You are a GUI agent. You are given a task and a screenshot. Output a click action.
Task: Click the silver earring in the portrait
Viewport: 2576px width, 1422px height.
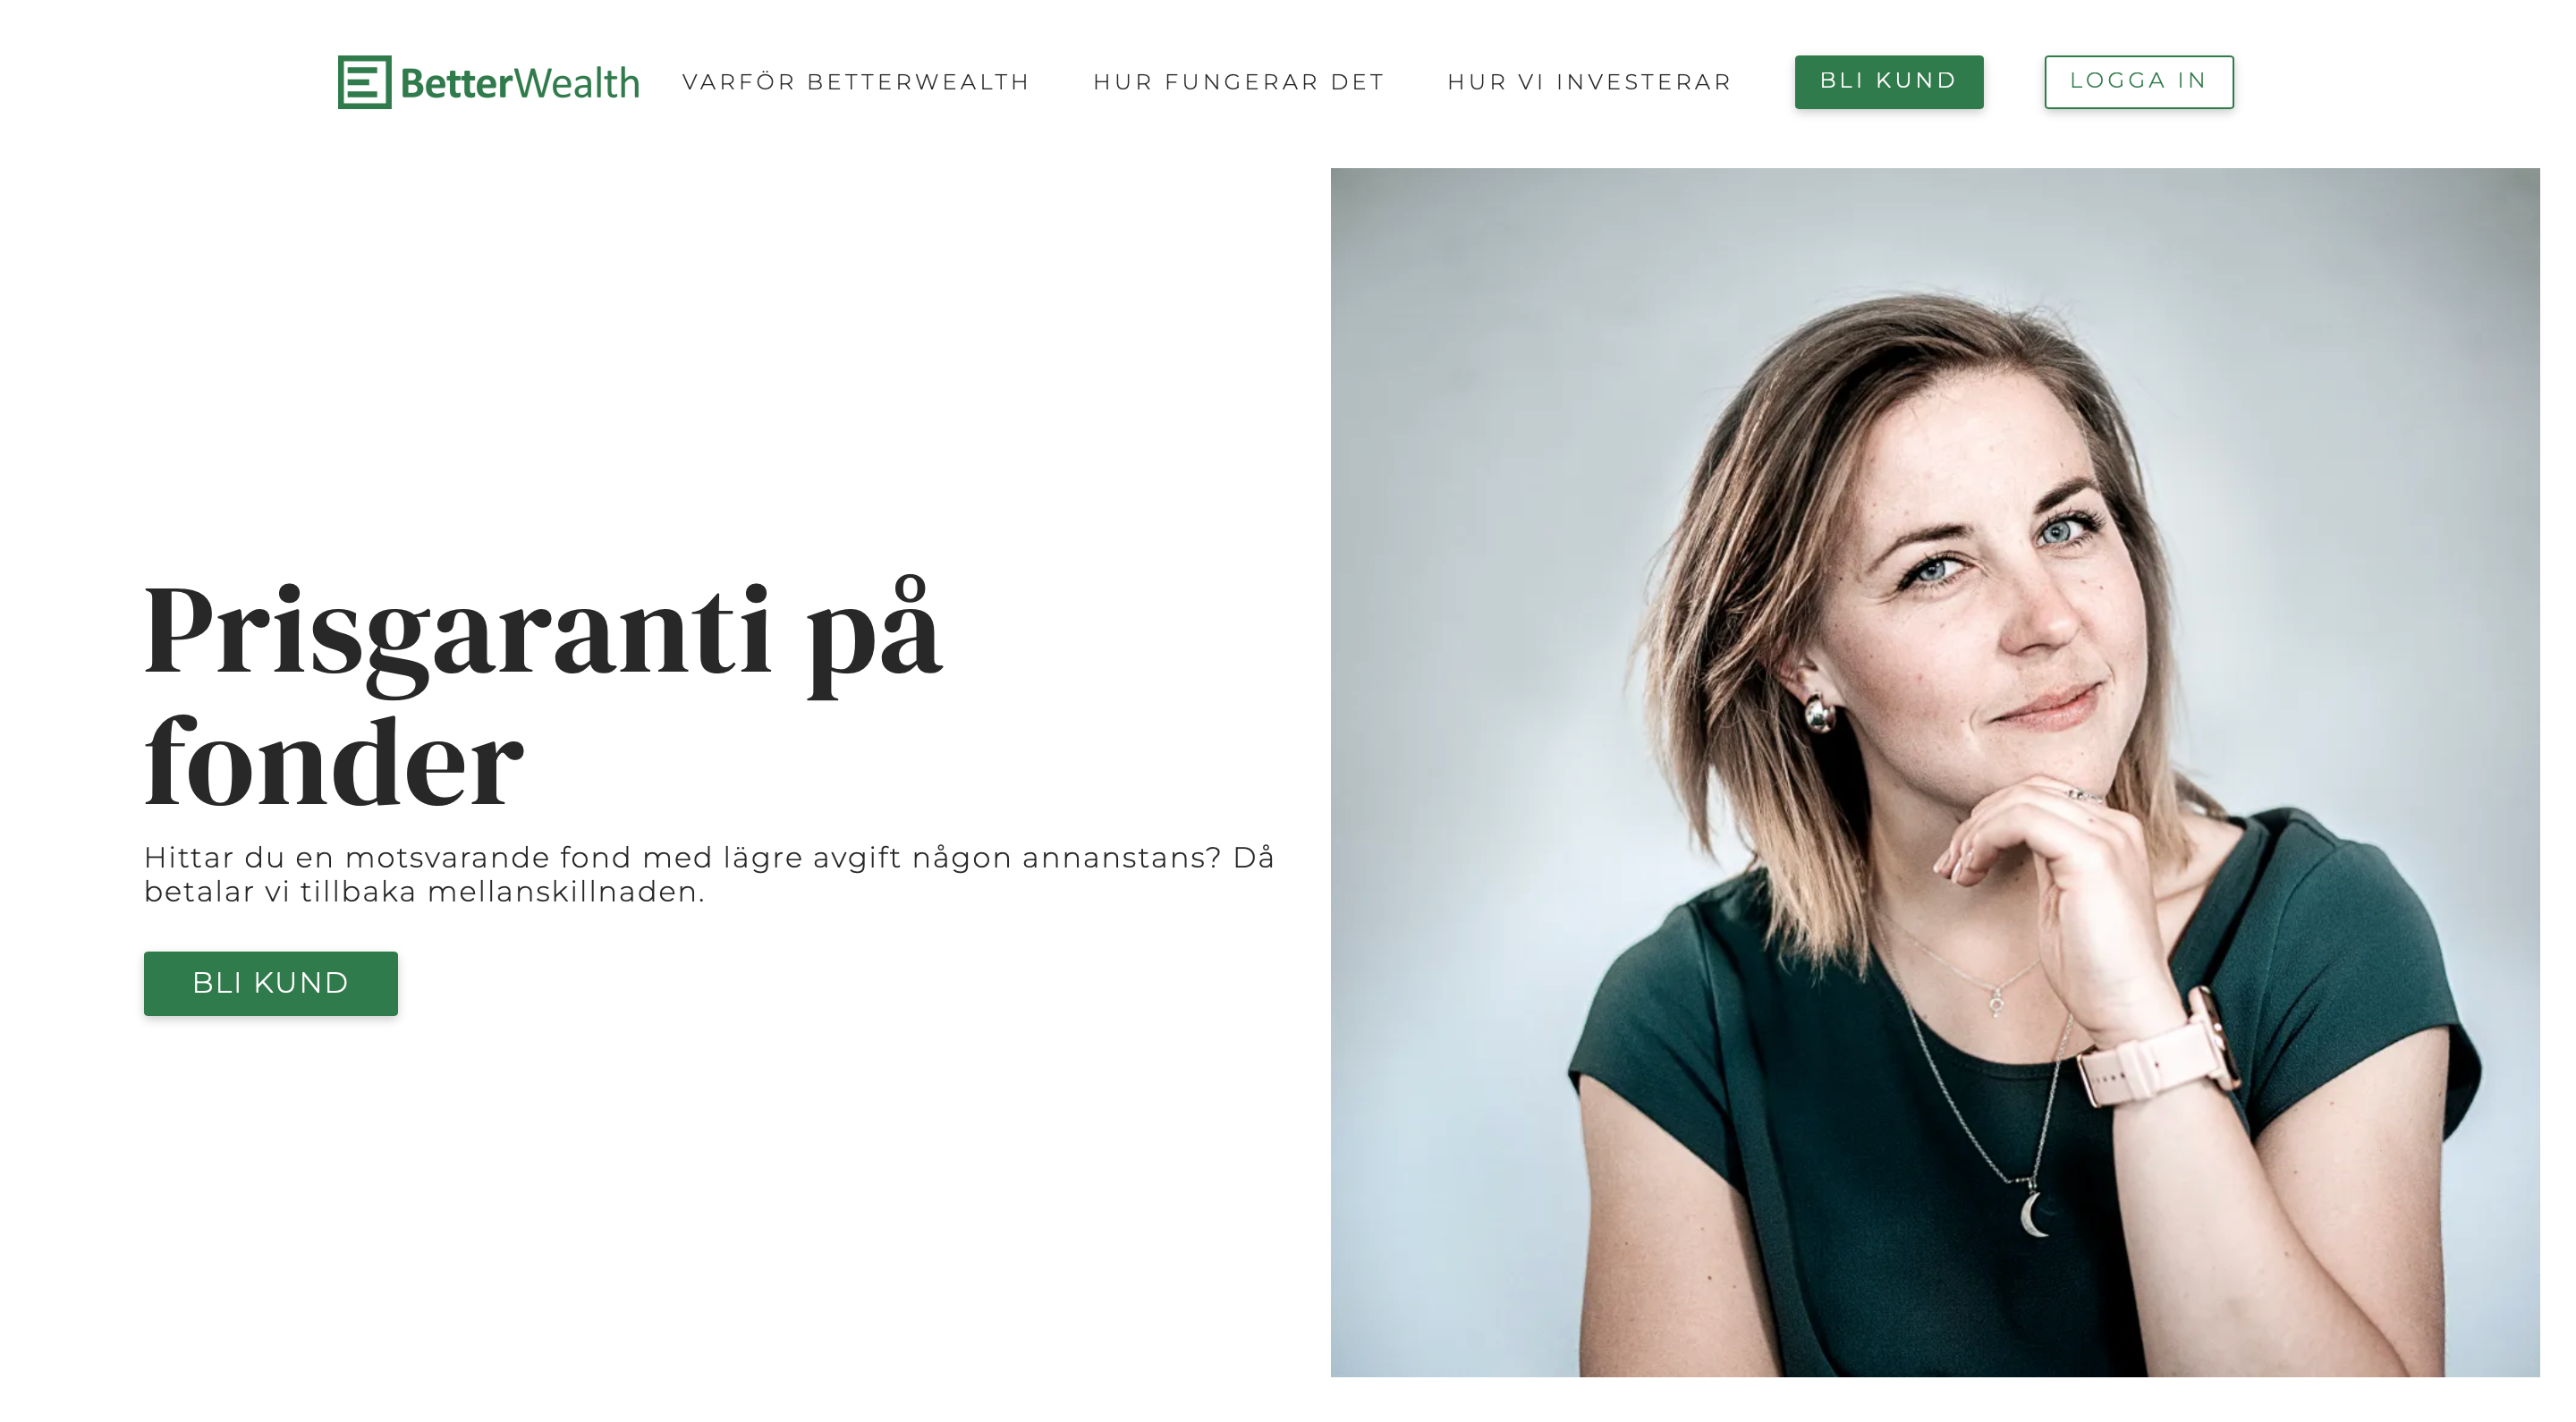[x=1819, y=713]
